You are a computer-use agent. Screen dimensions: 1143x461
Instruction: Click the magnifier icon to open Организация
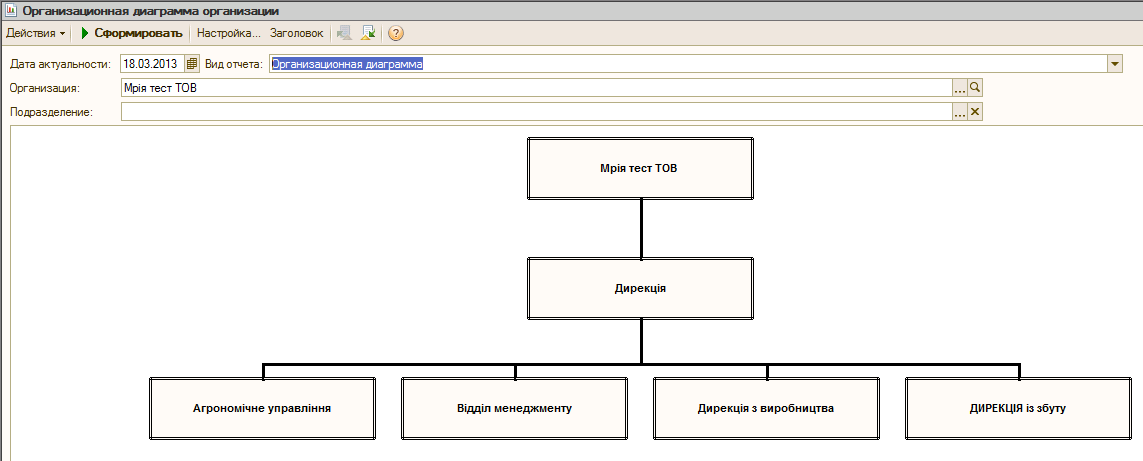975,88
